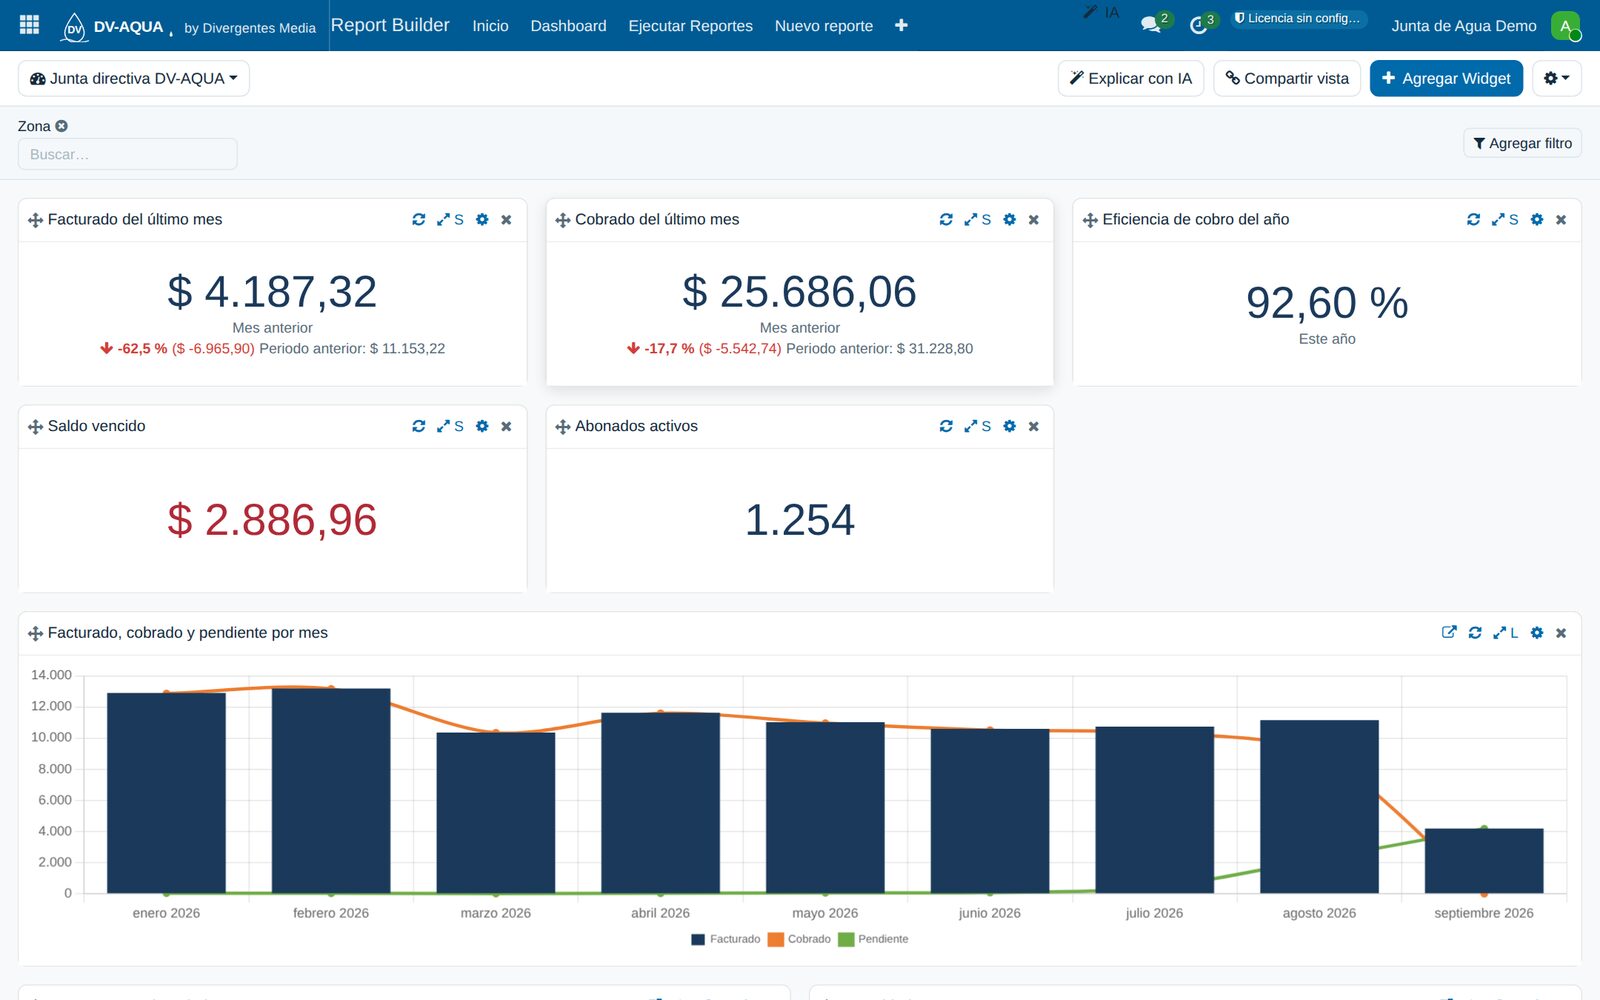Click the Report Builder title
1600x1000 pixels.
point(390,25)
